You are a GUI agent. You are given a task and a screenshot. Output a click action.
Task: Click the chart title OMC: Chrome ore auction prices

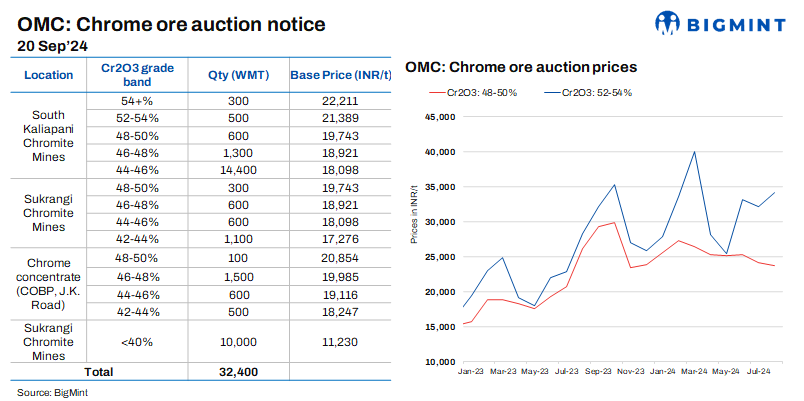pyautogui.click(x=521, y=67)
